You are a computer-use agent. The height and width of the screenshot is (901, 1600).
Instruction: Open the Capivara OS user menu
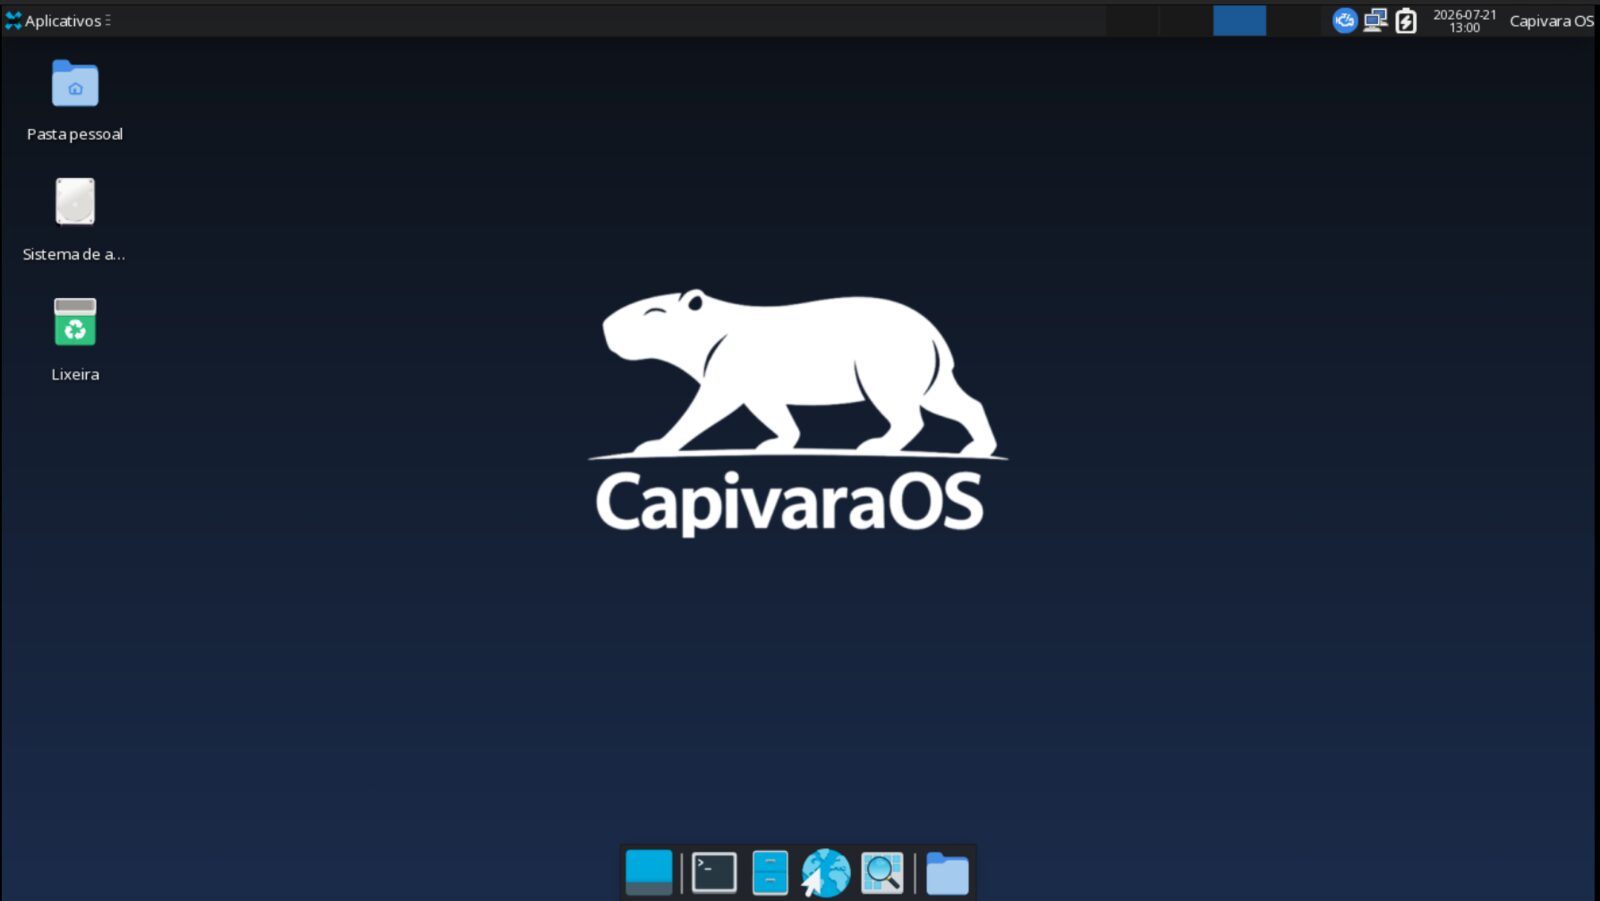click(1551, 21)
